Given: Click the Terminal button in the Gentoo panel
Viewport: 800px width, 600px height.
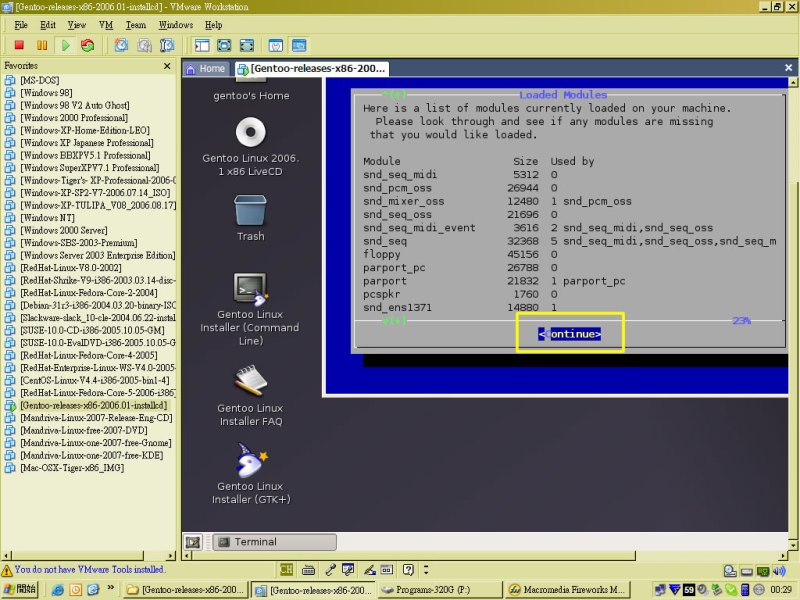Looking at the screenshot, I should click(274, 542).
